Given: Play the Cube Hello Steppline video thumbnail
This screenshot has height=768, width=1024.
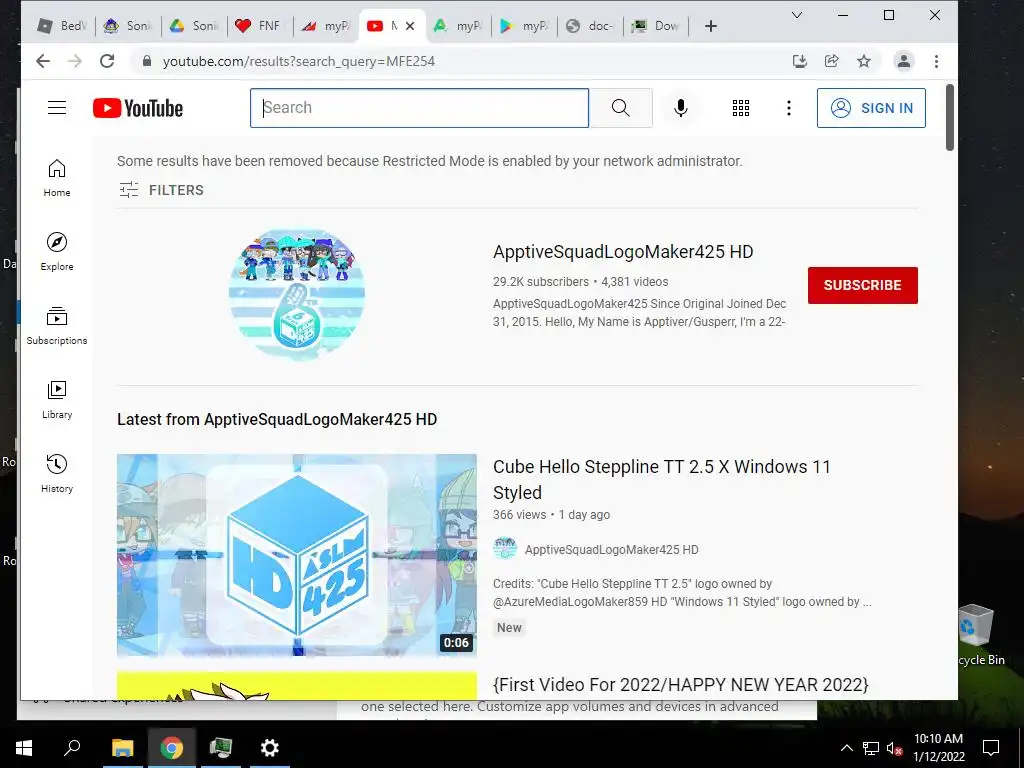Looking at the screenshot, I should coord(296,555).
